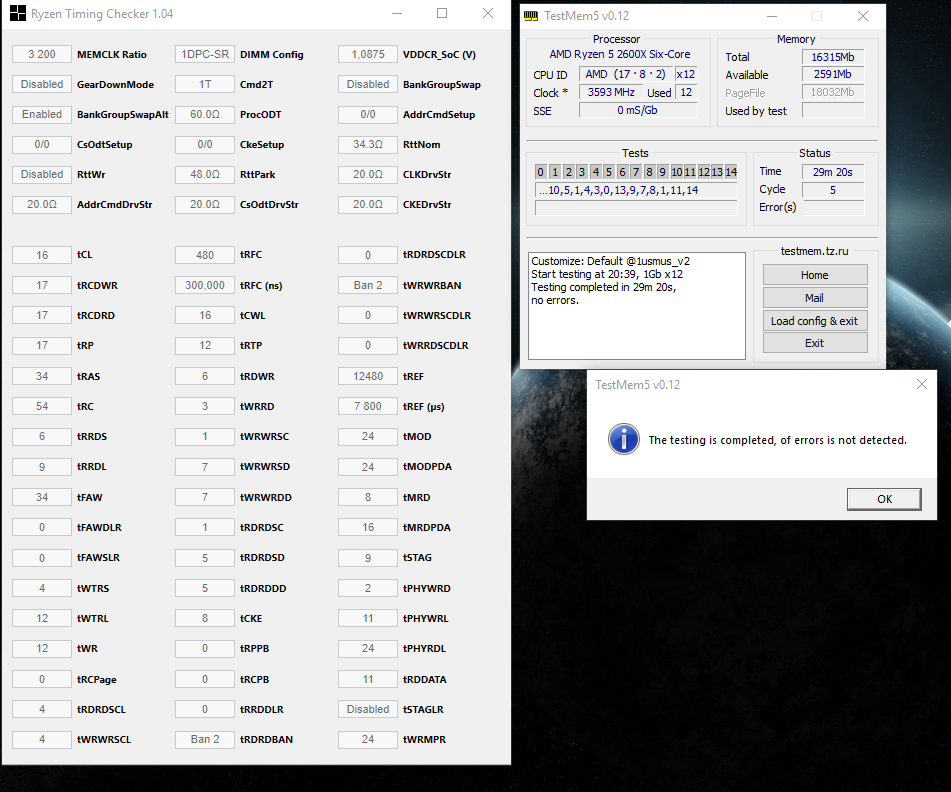Click the GearDownMode Disabled field
This screenshot has width=951, height=792.
click(42, 84)
